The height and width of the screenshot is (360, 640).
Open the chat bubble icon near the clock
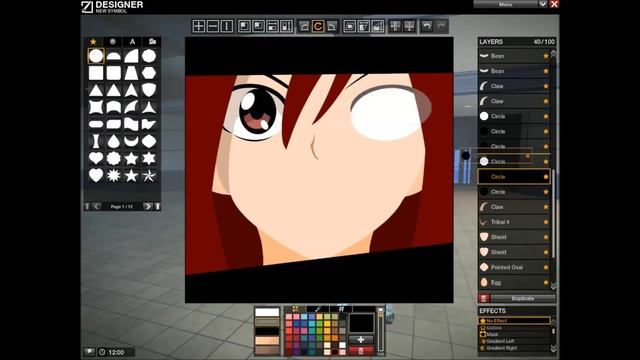pyautogui.click(x=89, y=351)
